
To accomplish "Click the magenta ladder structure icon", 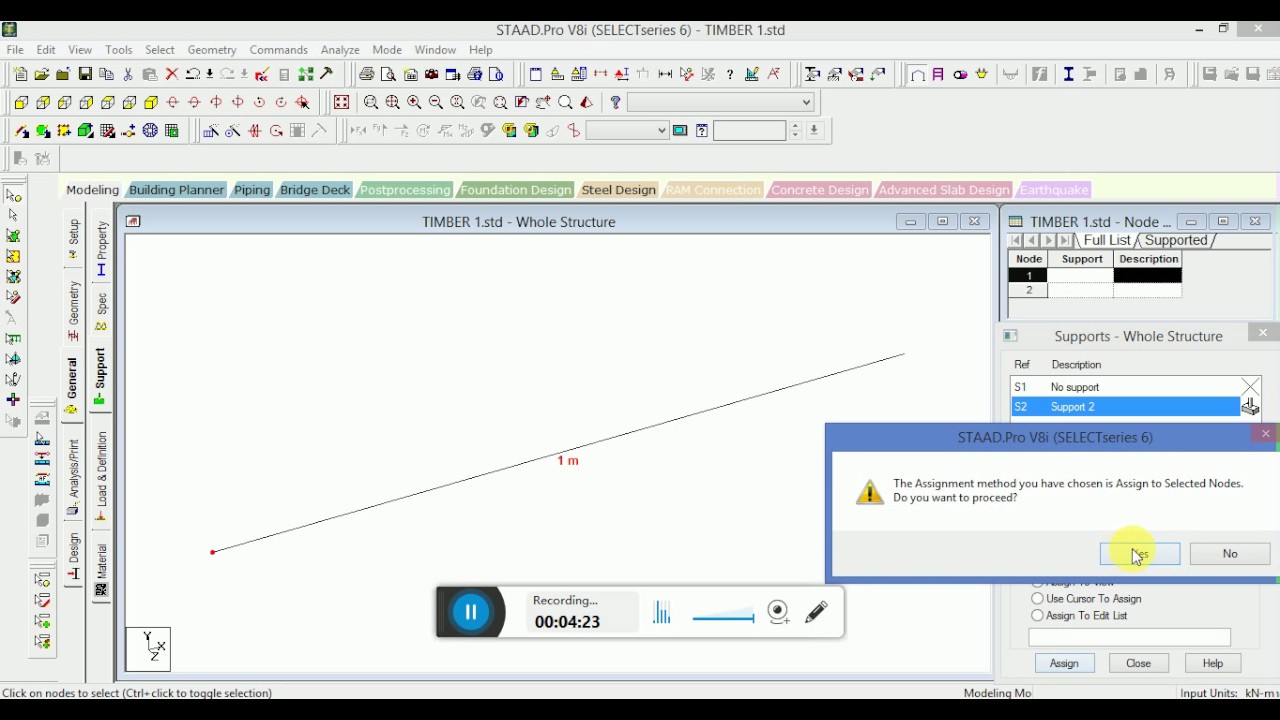I will point(938,74).
